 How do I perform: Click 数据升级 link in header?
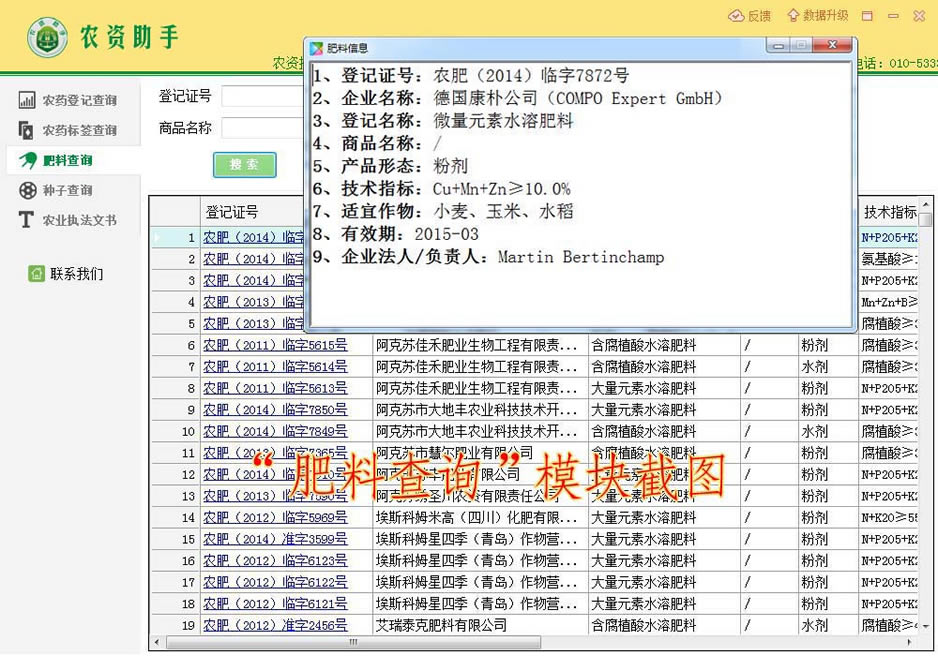tap(826, 15)
